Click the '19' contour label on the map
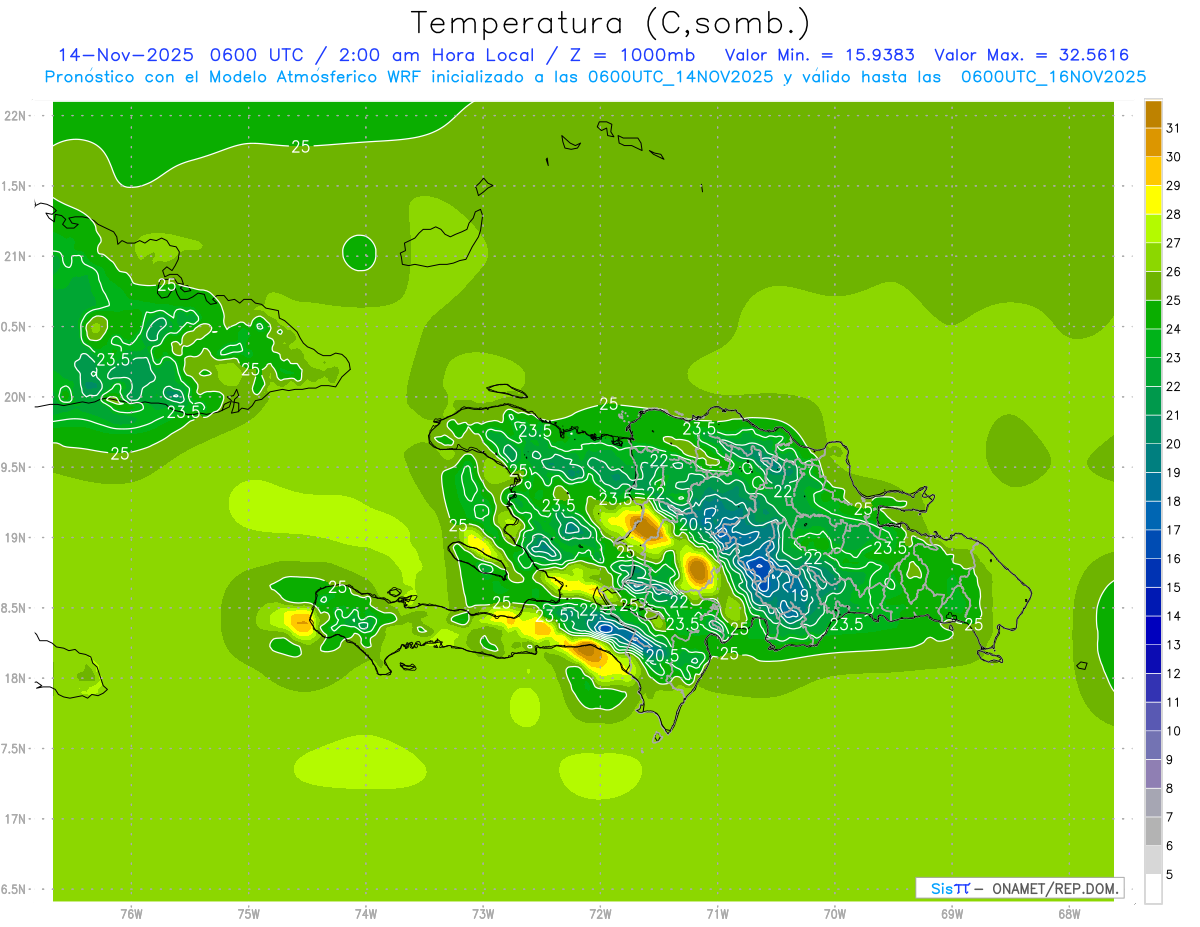Screen dimensions: 1200x927 800,596
